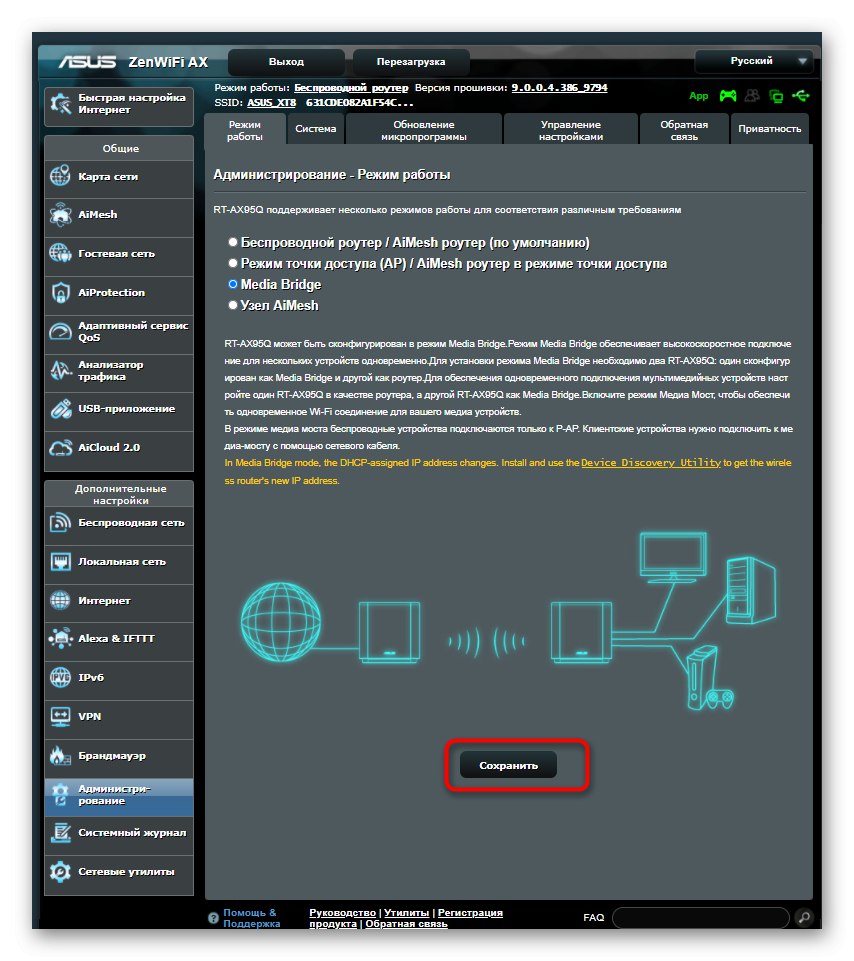Open the Утилиты link in footer
The height and width of the screenshot is (961, 854).
click(x=406, y=913)
